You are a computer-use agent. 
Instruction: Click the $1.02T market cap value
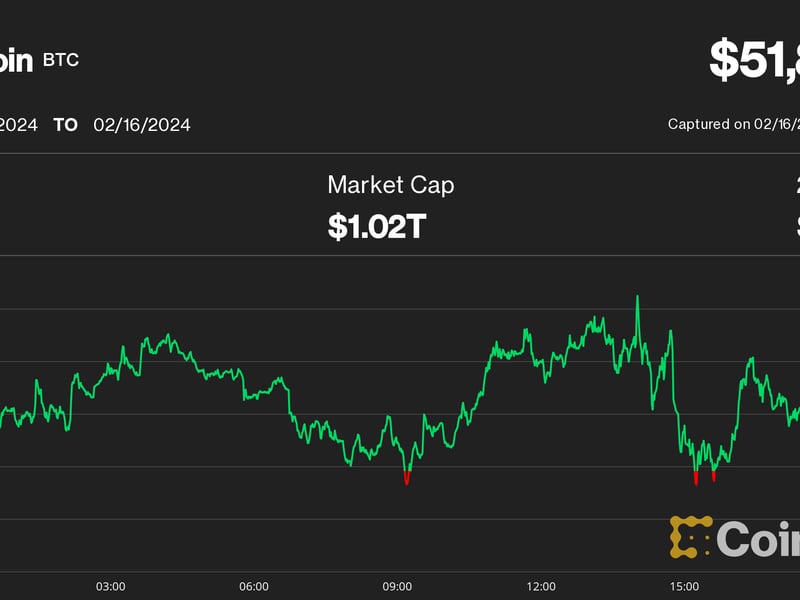click(x=377, y=226)
